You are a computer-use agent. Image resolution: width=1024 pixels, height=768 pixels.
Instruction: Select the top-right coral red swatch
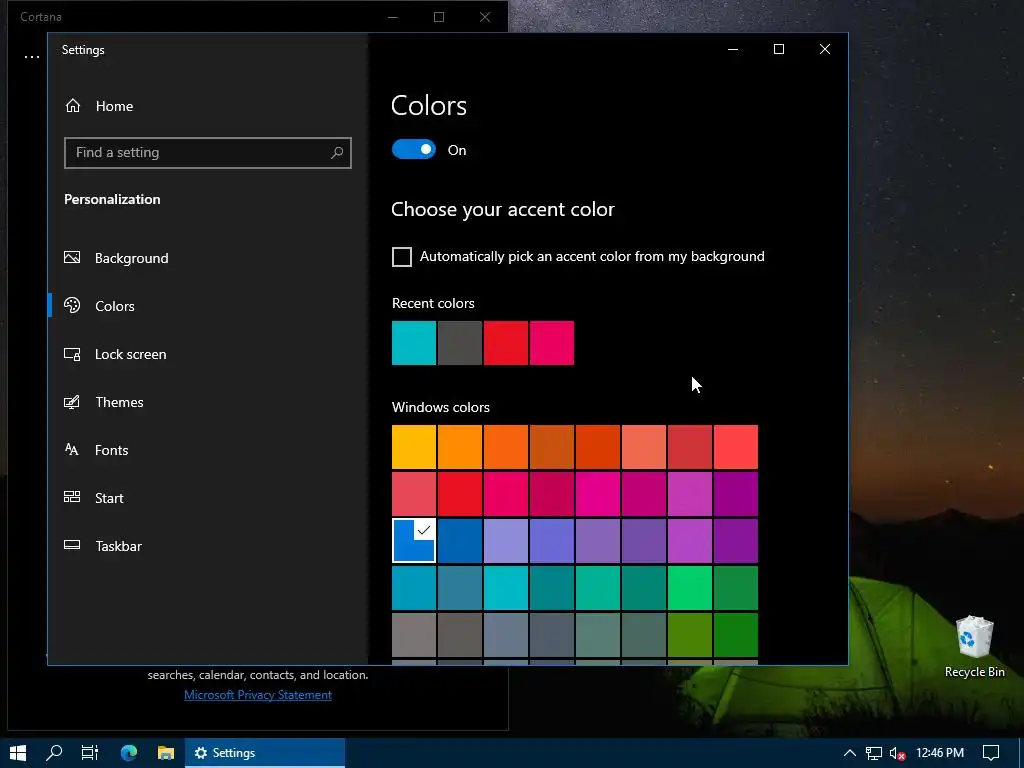(736, 447)
